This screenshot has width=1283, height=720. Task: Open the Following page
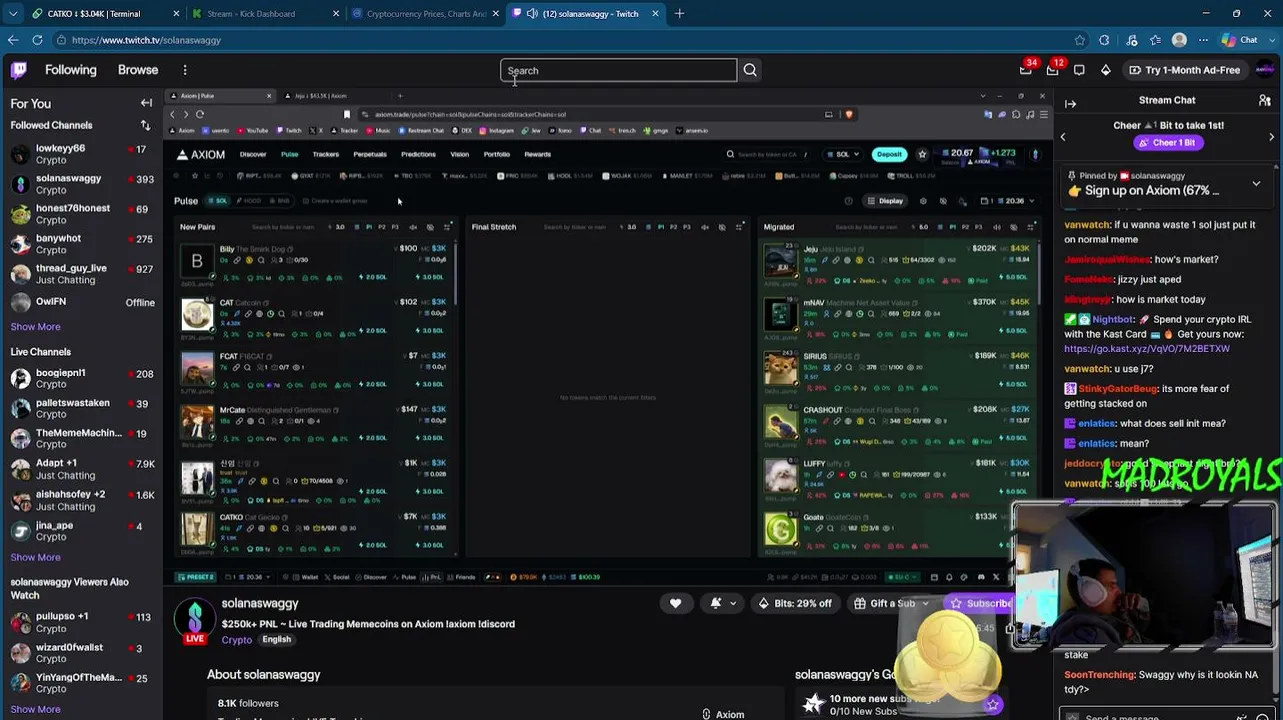click(70, 70)
